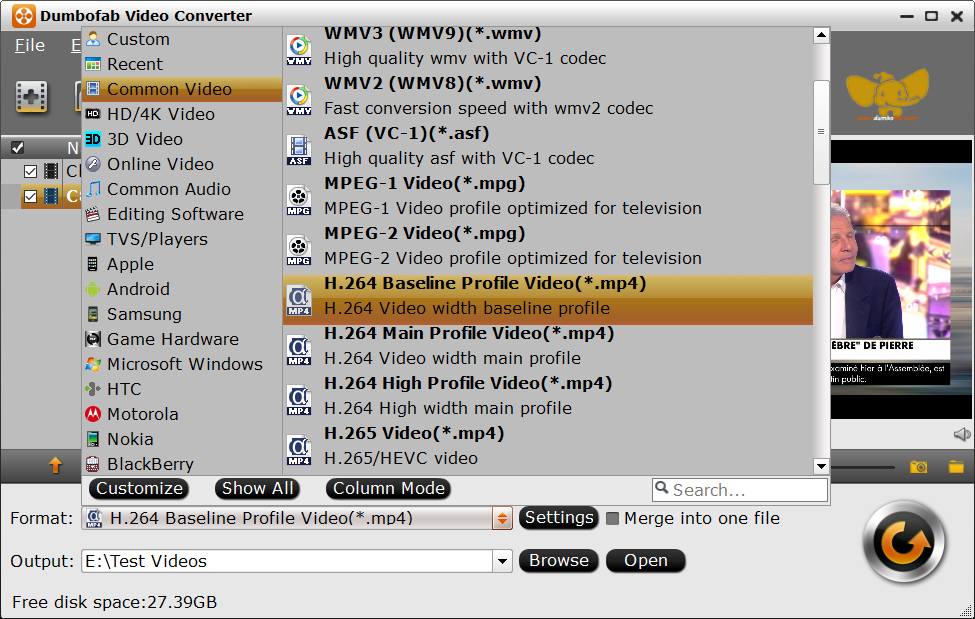Click the snapshot camera icon
975x619 pixels.
(918, 467)
